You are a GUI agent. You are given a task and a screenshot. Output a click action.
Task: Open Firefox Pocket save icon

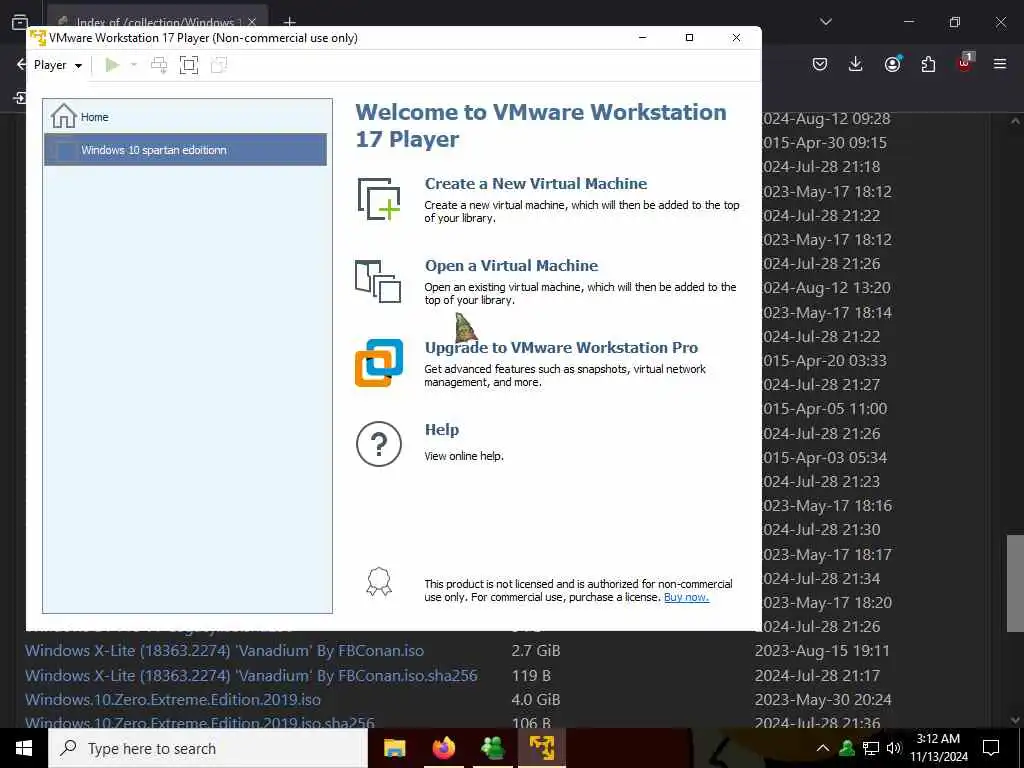click(x=820, y=64)
